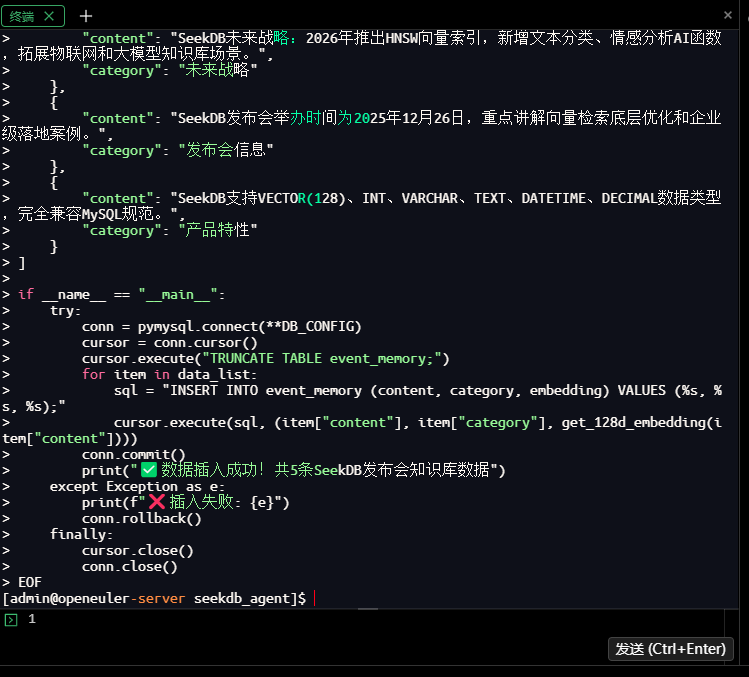Click the red cross emoji in print line

157,502
